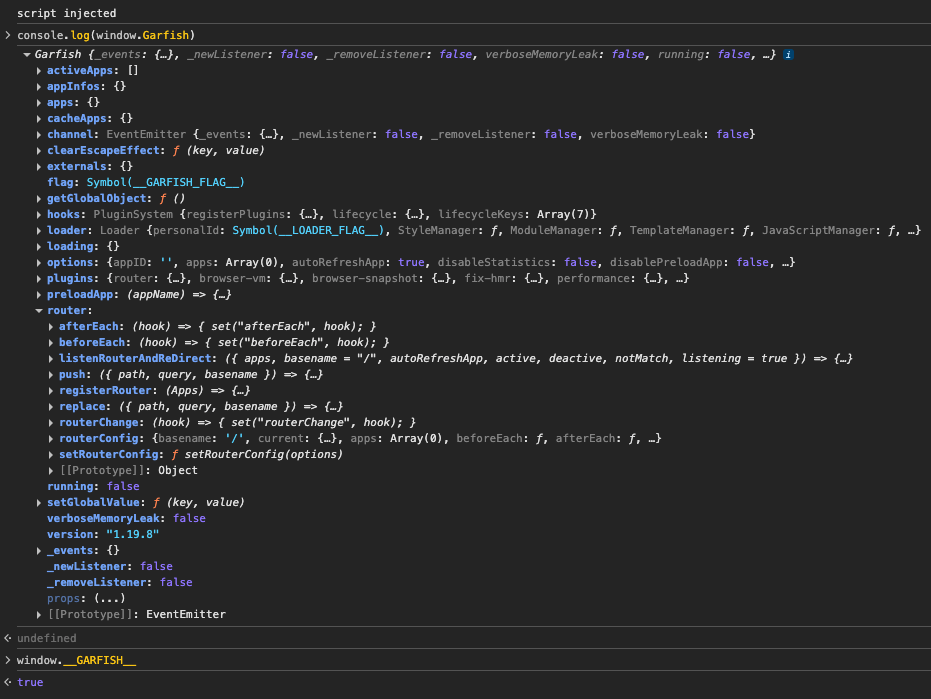Expand the routerConfig entry

[51, 439]
